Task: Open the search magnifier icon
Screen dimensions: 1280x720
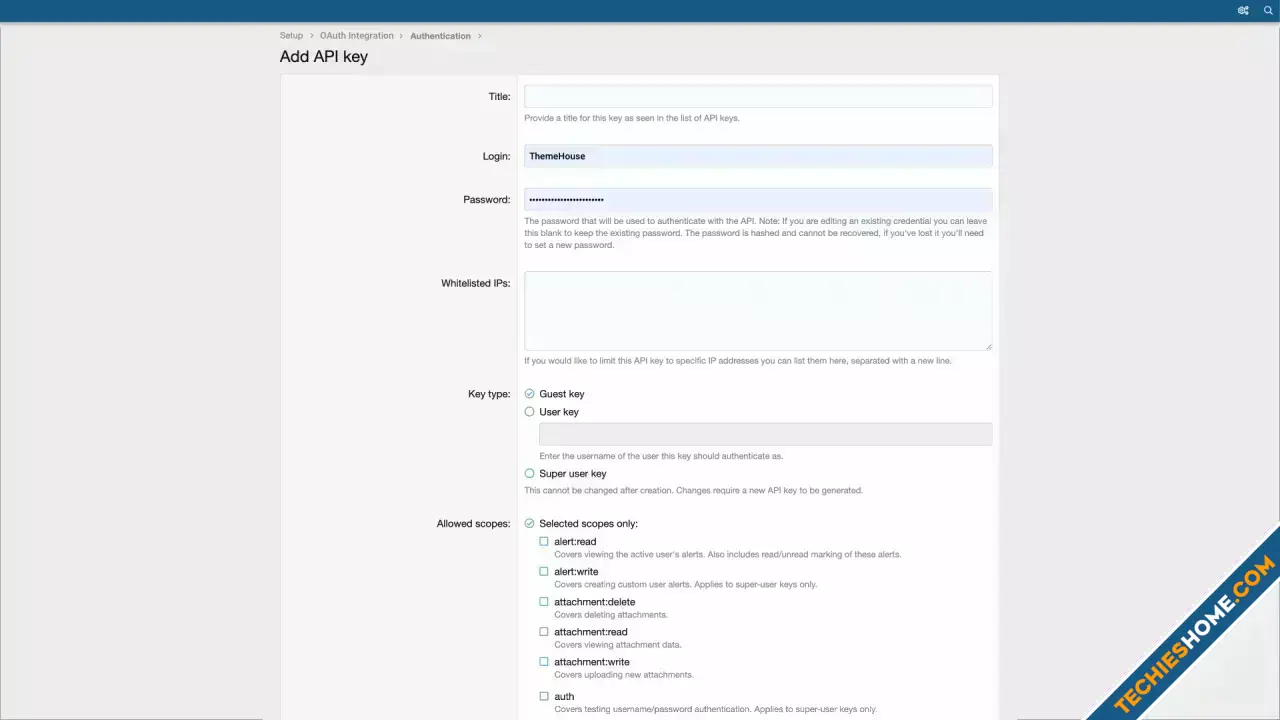Action: [1268, 10]
